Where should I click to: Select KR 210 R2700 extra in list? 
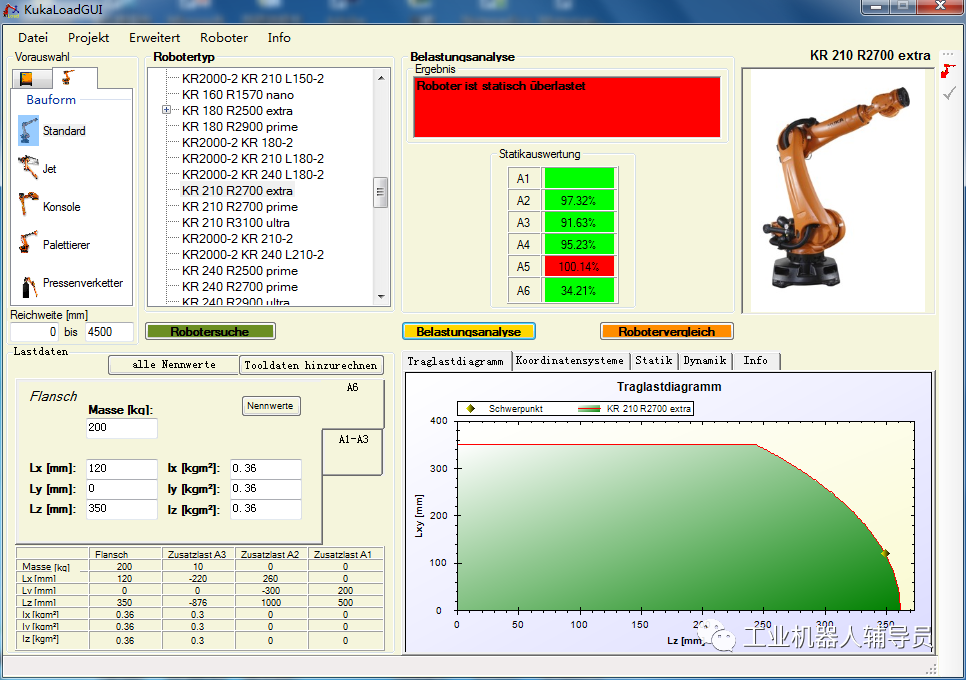point(237,190)
